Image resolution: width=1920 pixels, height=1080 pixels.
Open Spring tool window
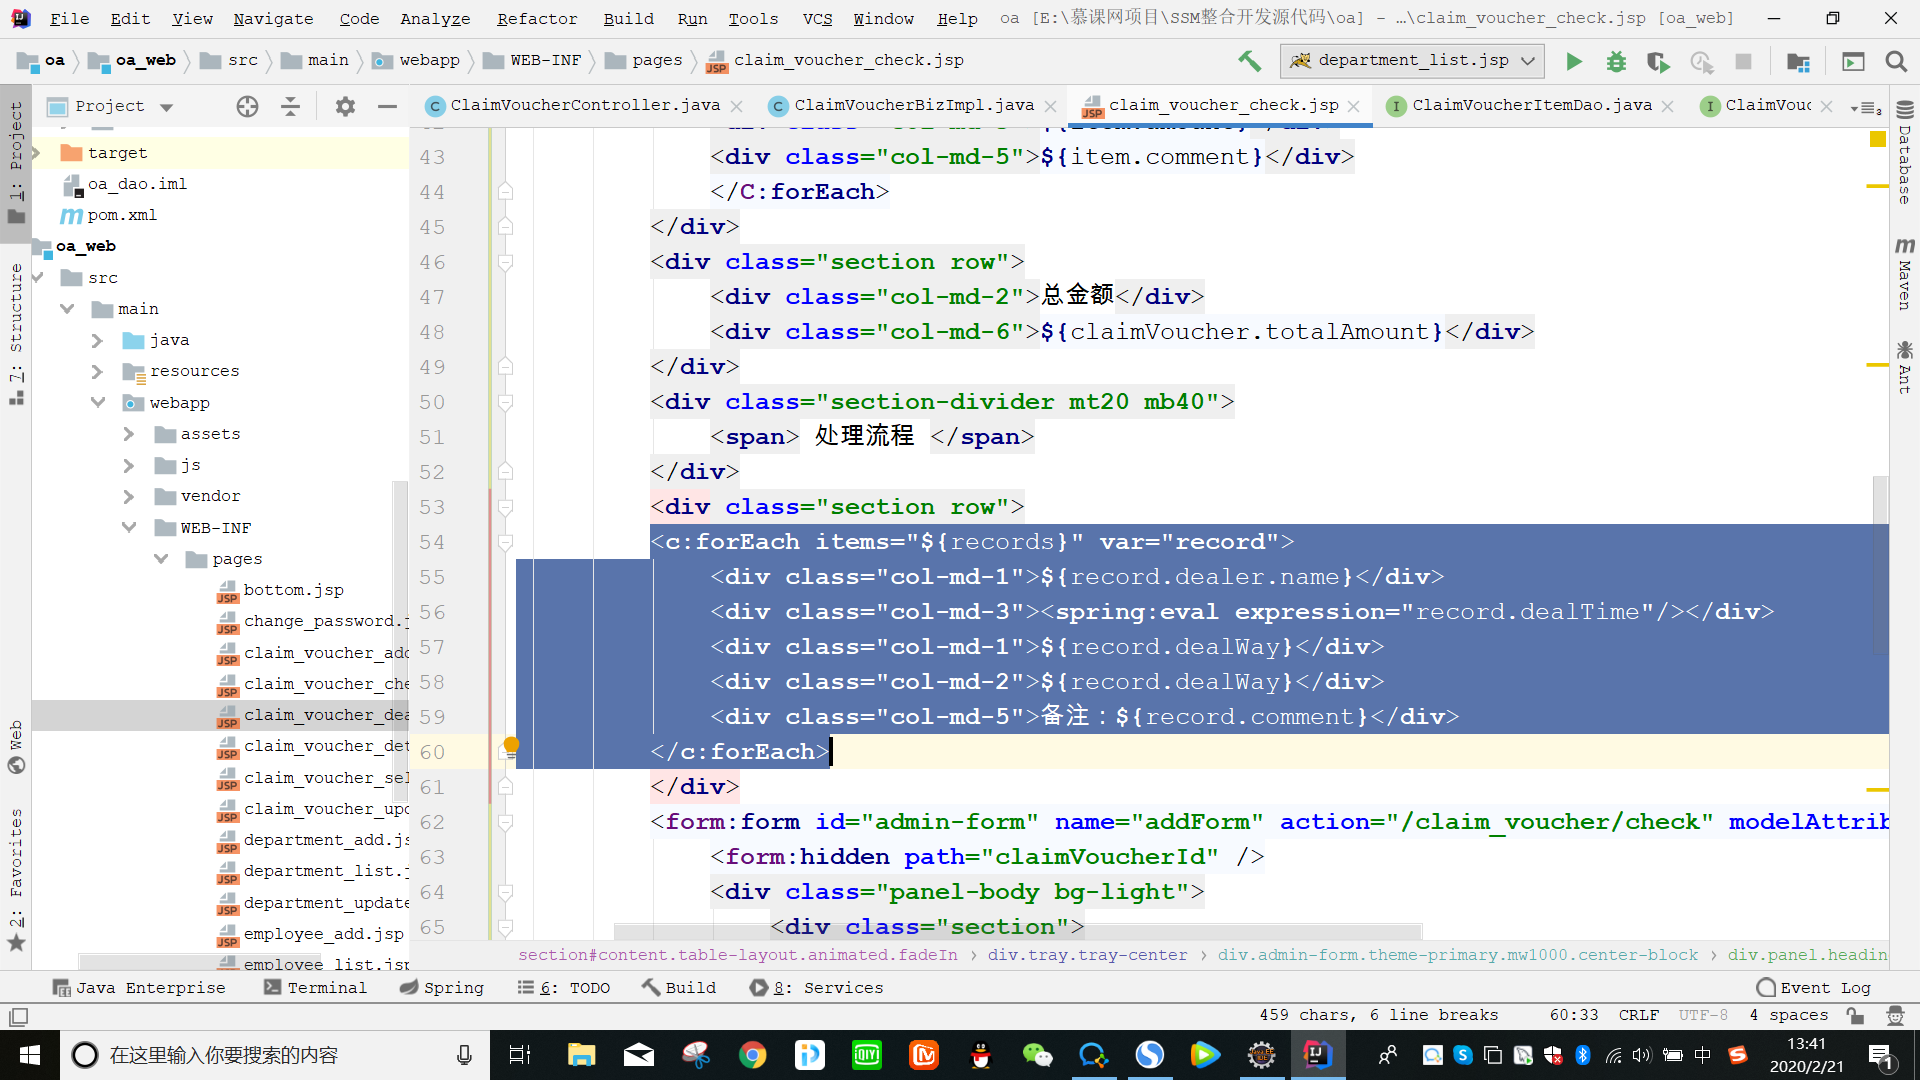pyautogui.click(x=441, y=987)
